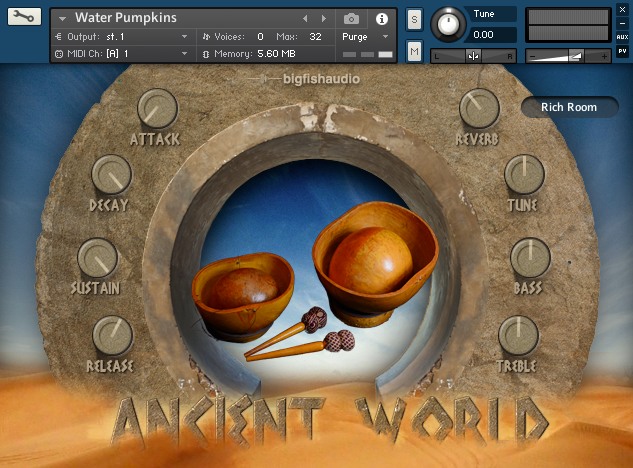This screenshot has width=633, height=468.
Task: Click the output level meter
Action: (x=568, y=25)
